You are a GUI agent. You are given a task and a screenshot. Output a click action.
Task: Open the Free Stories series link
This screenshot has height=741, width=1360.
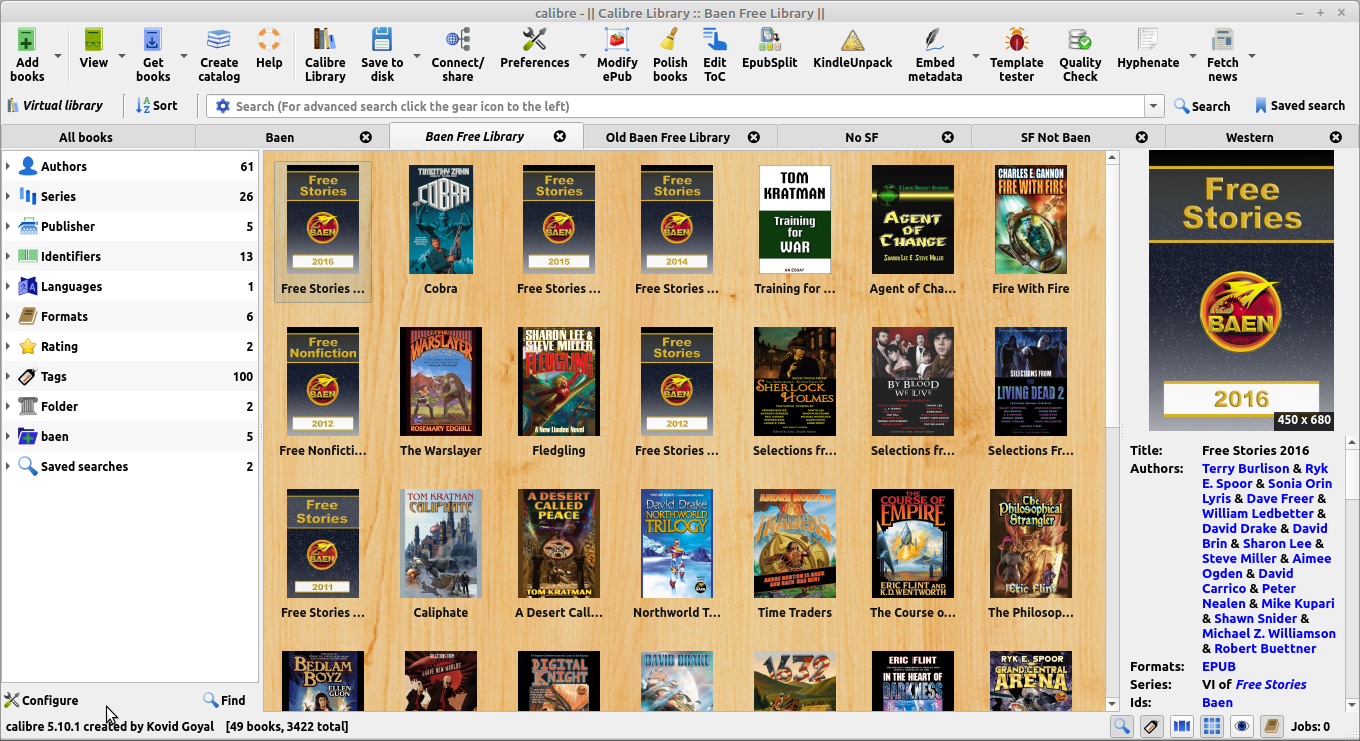pos(1271,684)
